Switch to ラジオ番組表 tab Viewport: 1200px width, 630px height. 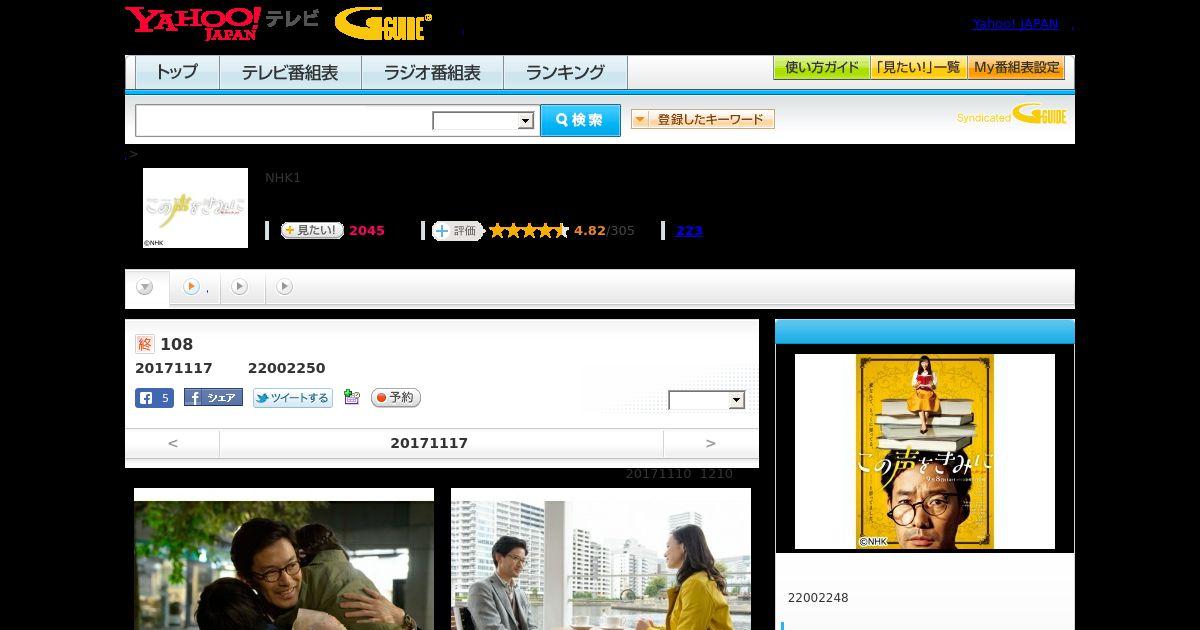[432, 73]
